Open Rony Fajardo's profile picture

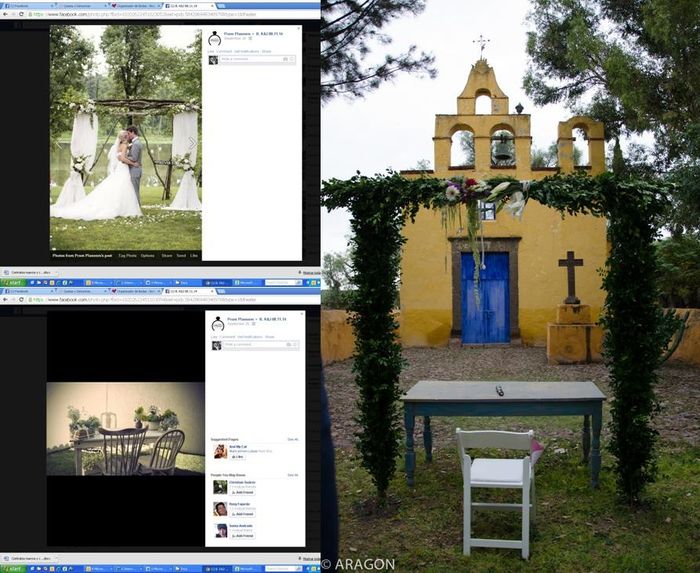click(x=220, y=509)
